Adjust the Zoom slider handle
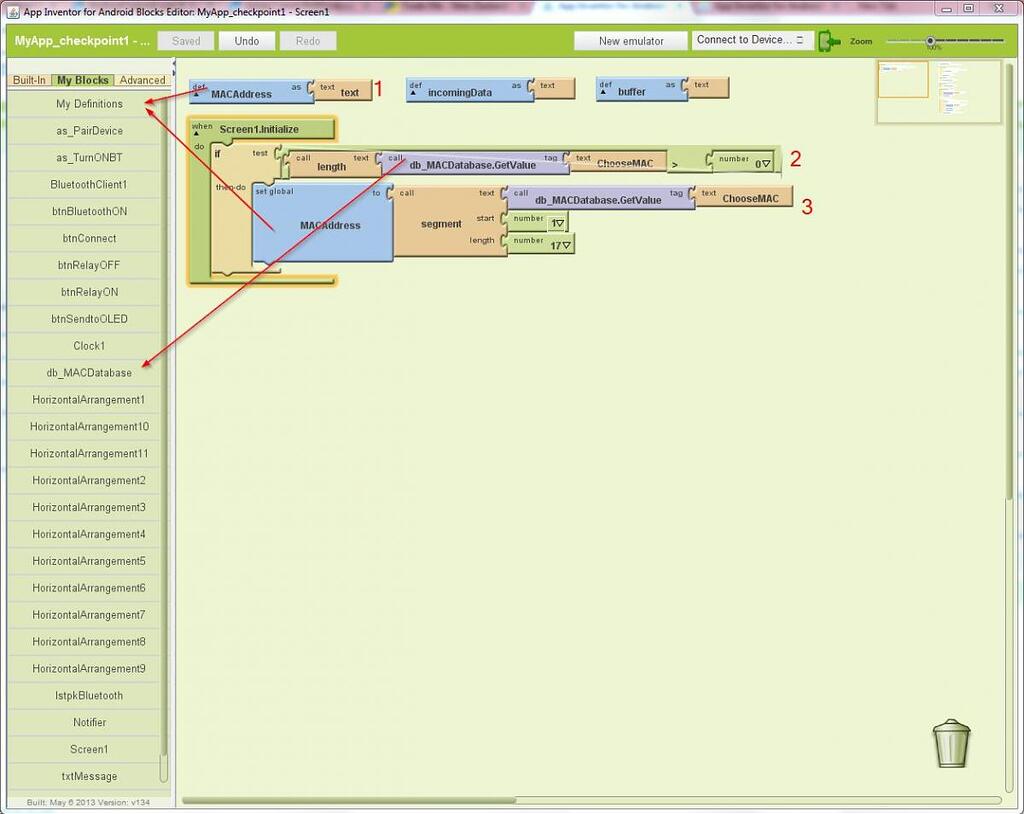The height and width of the screenshot is (814, 1024). point(930,41)
